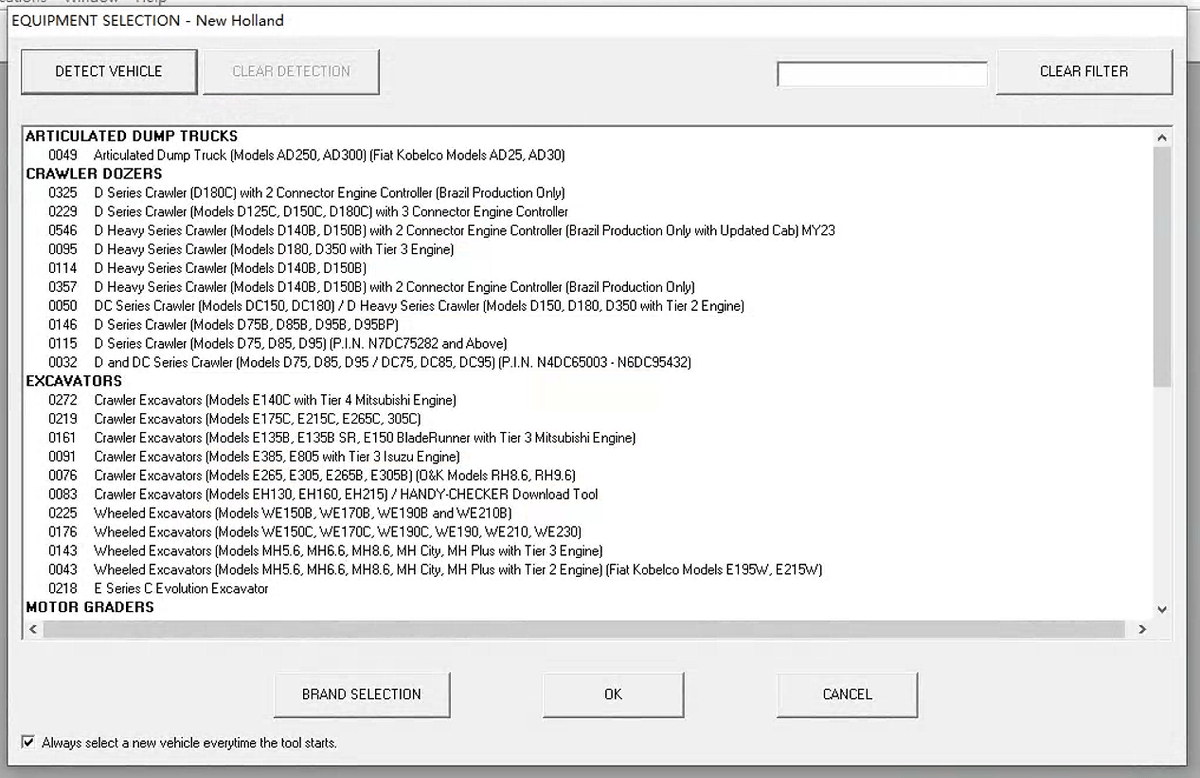Focus the filter text input field
The width and height of the screenshot is (1200, 778).
(882, 74)
